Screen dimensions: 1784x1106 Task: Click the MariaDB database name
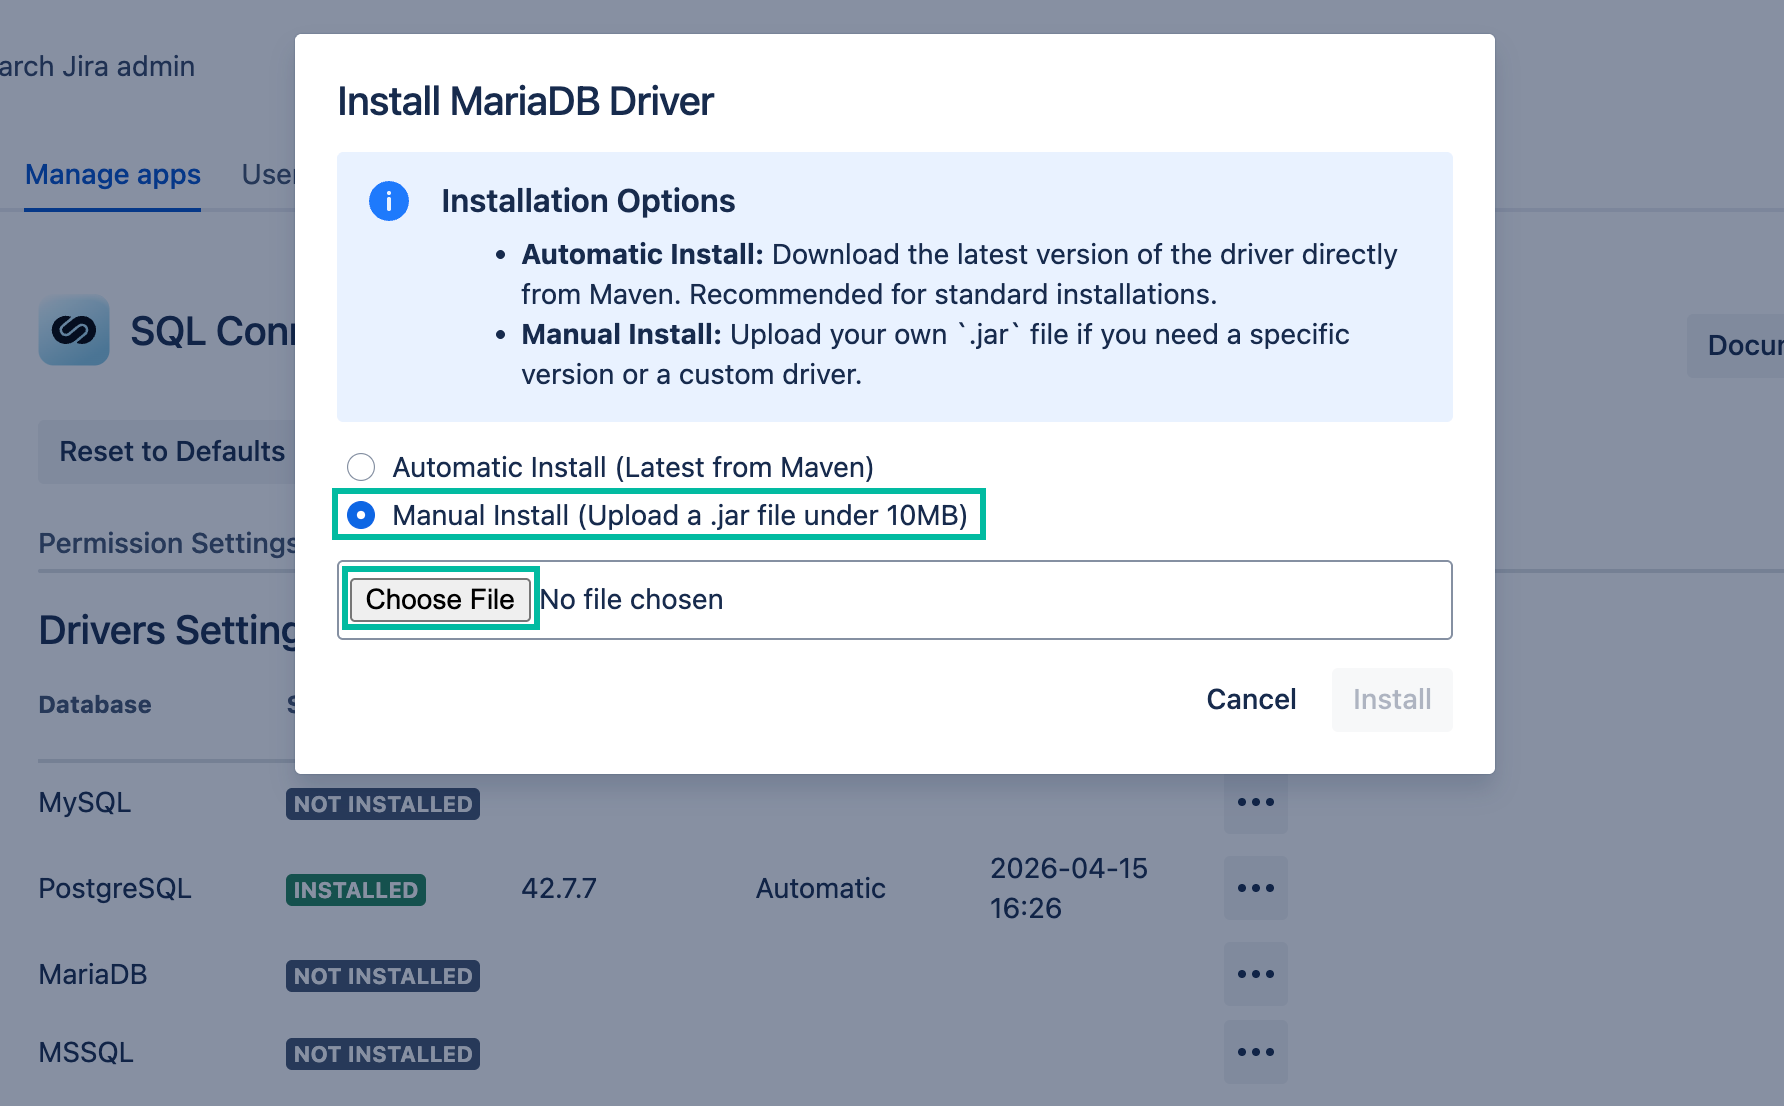pyautogui.click(x=93, y=975)
